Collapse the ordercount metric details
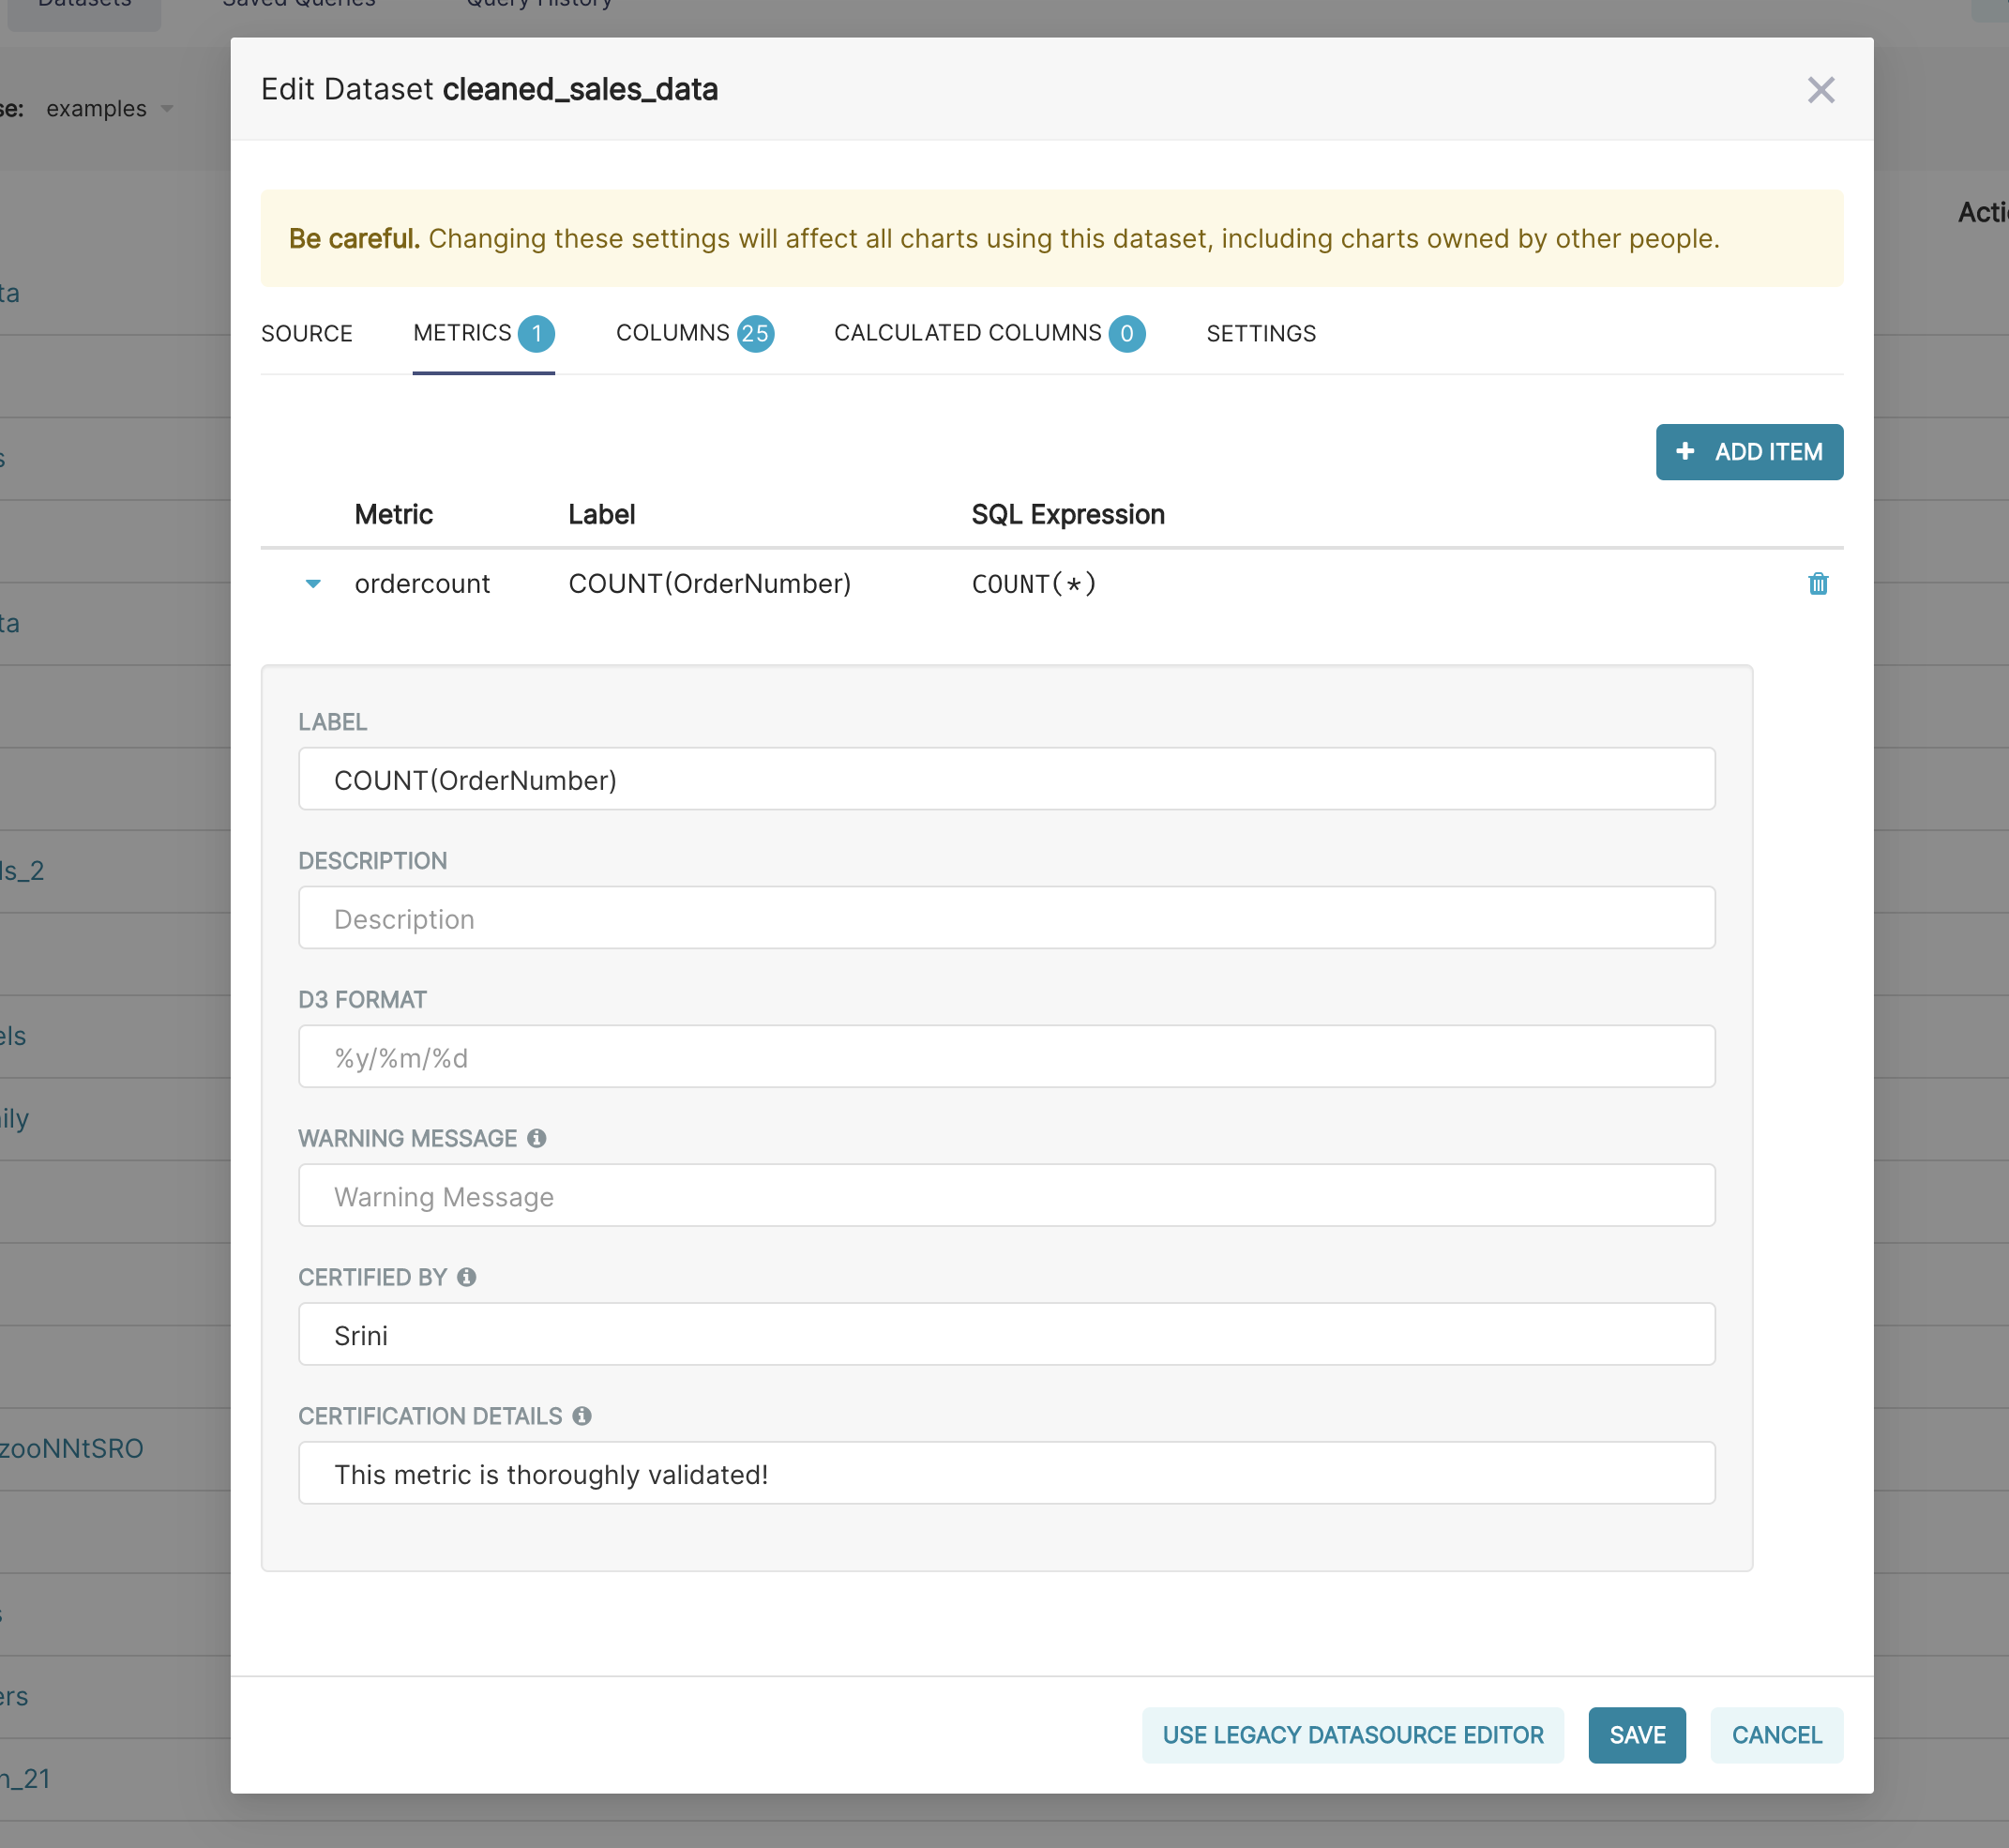 [x=313, y=583]
